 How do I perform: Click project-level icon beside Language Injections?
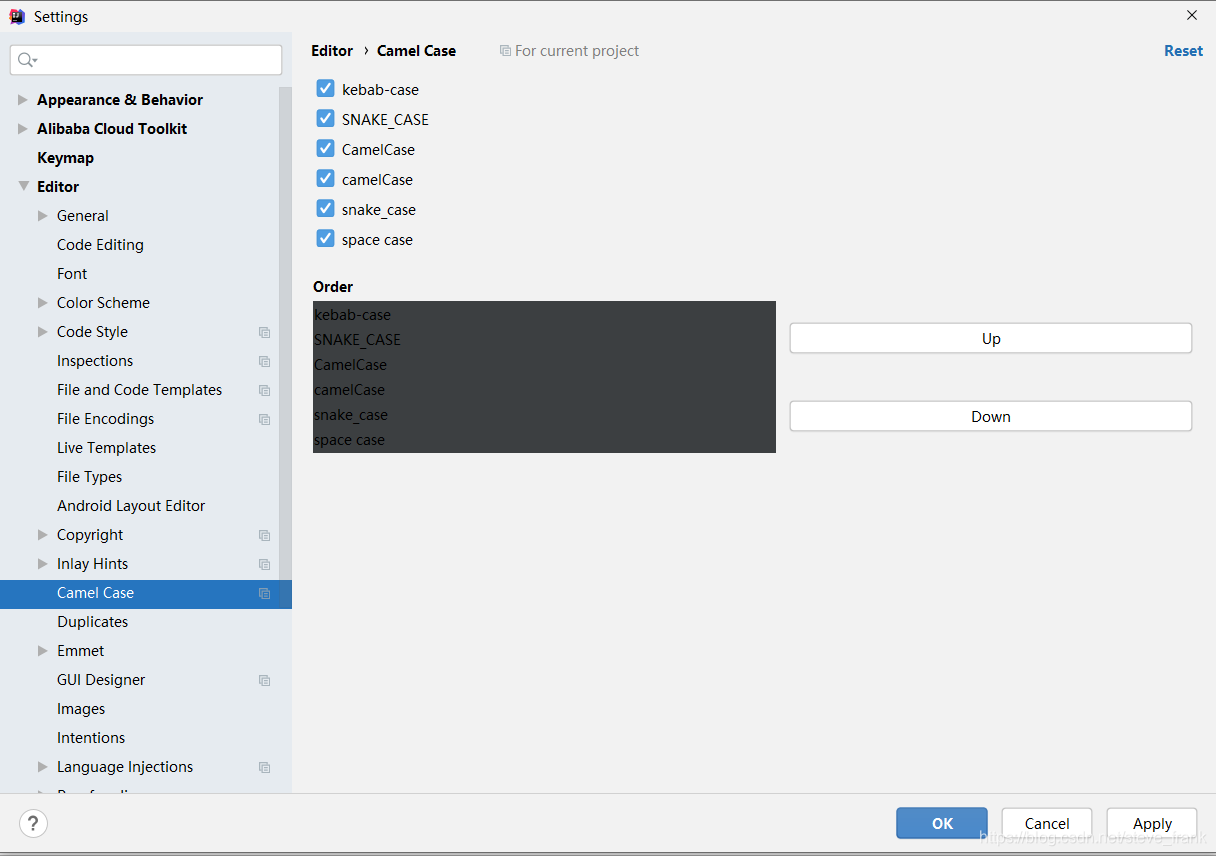click(x=264, y=767)
